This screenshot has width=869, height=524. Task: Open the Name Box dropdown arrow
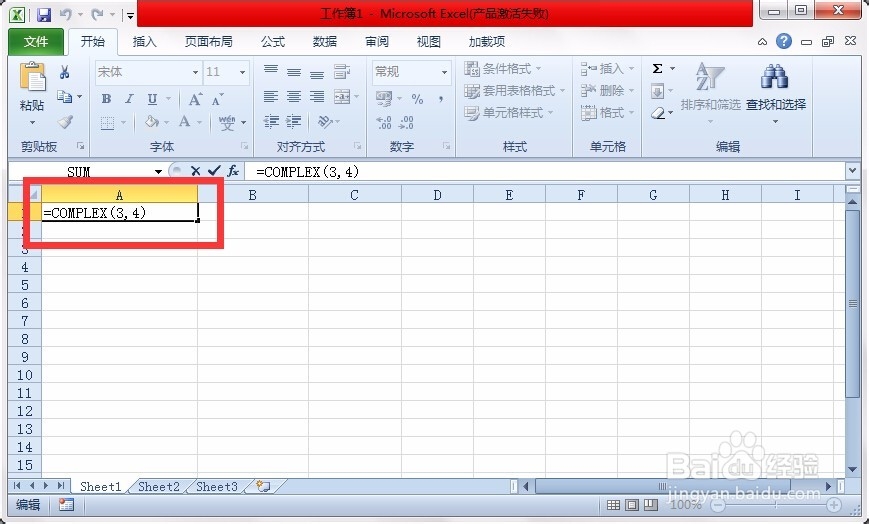click(159, 172)
